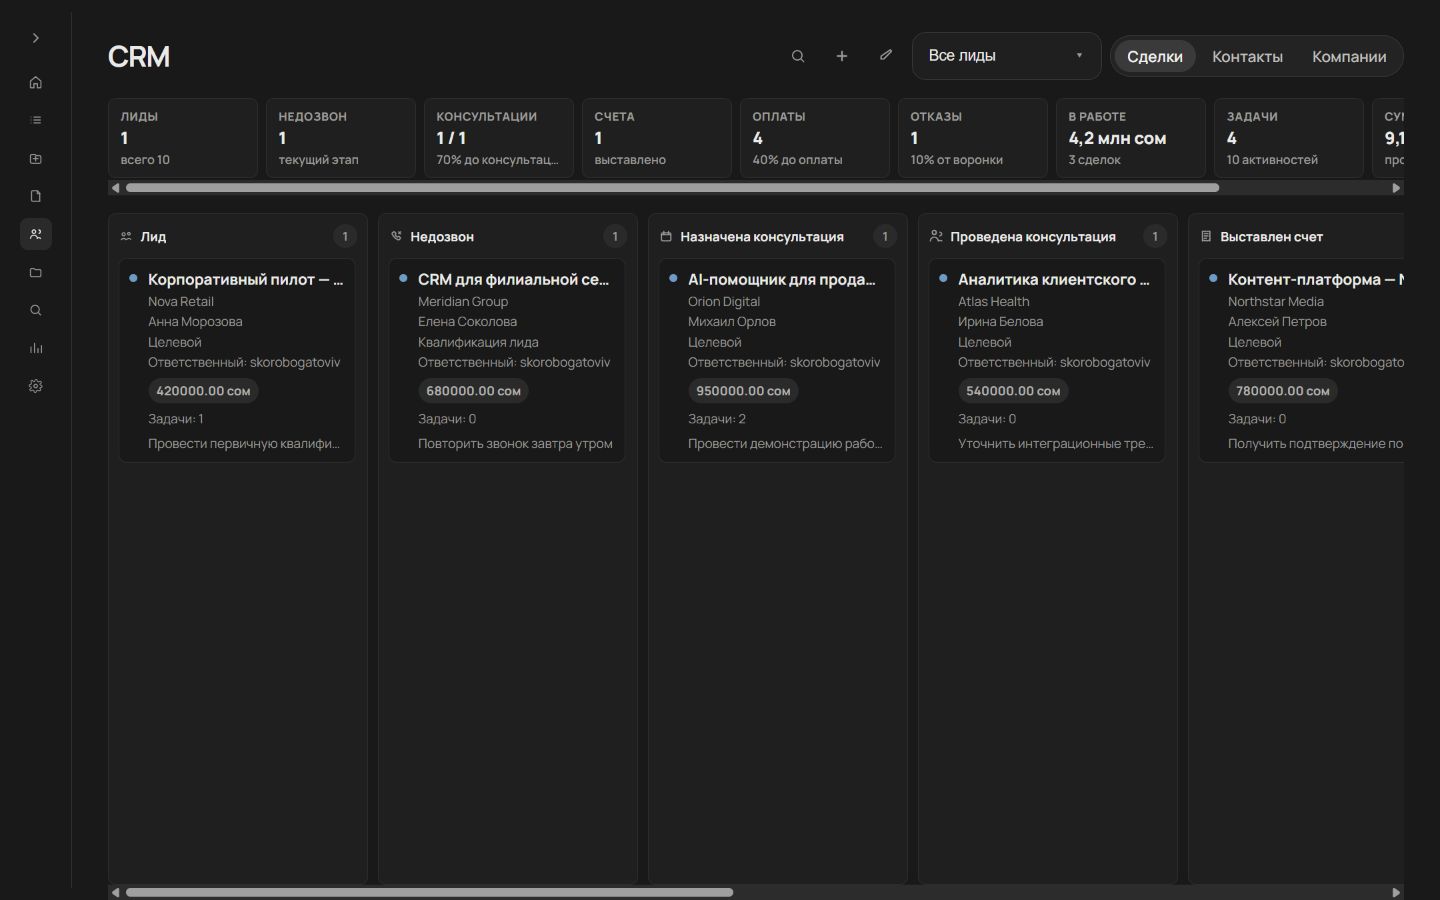Click the ОТКАЗЫ stat card
The width and height of the screenshot is (1440, 900).
tap(973, 138)
